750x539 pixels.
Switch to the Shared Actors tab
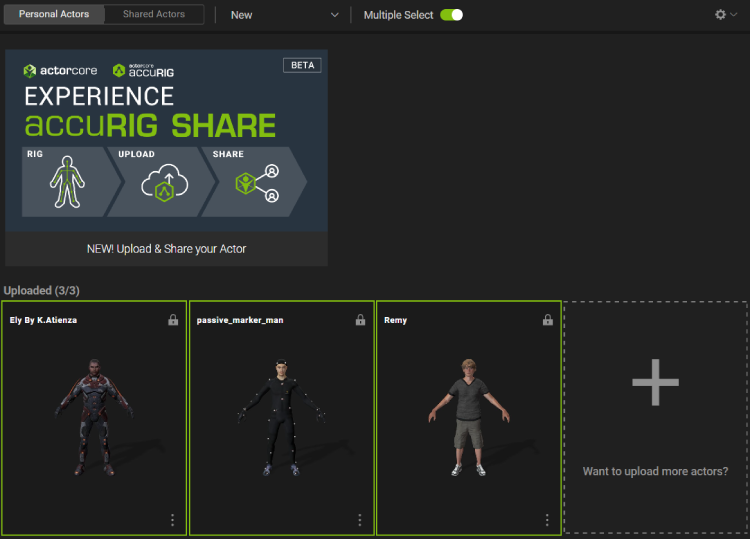coord(154,15)
